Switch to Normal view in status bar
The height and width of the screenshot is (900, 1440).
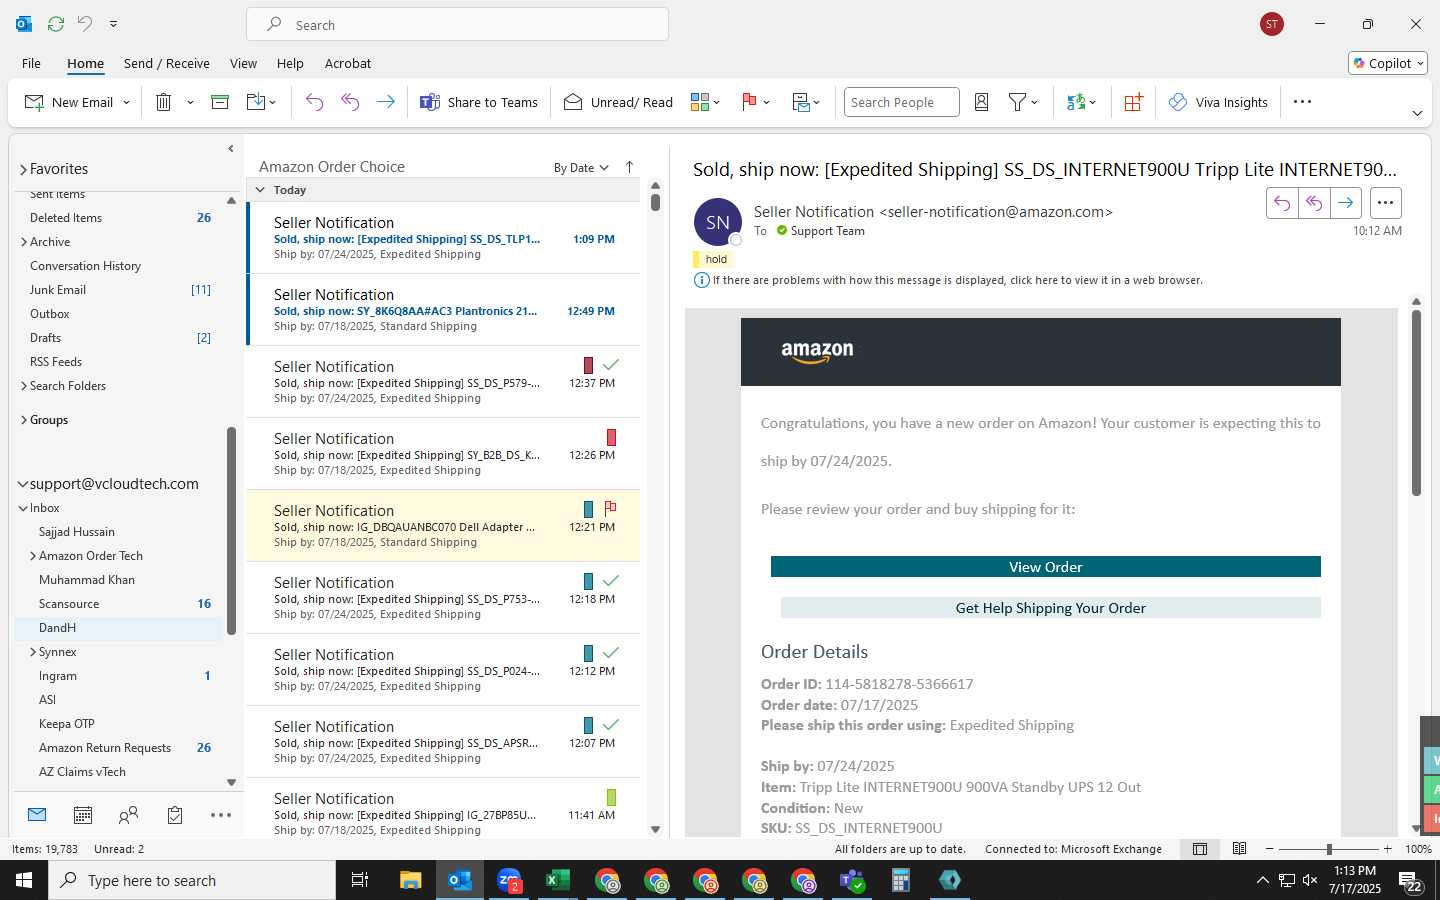[x=1200, y=849]
